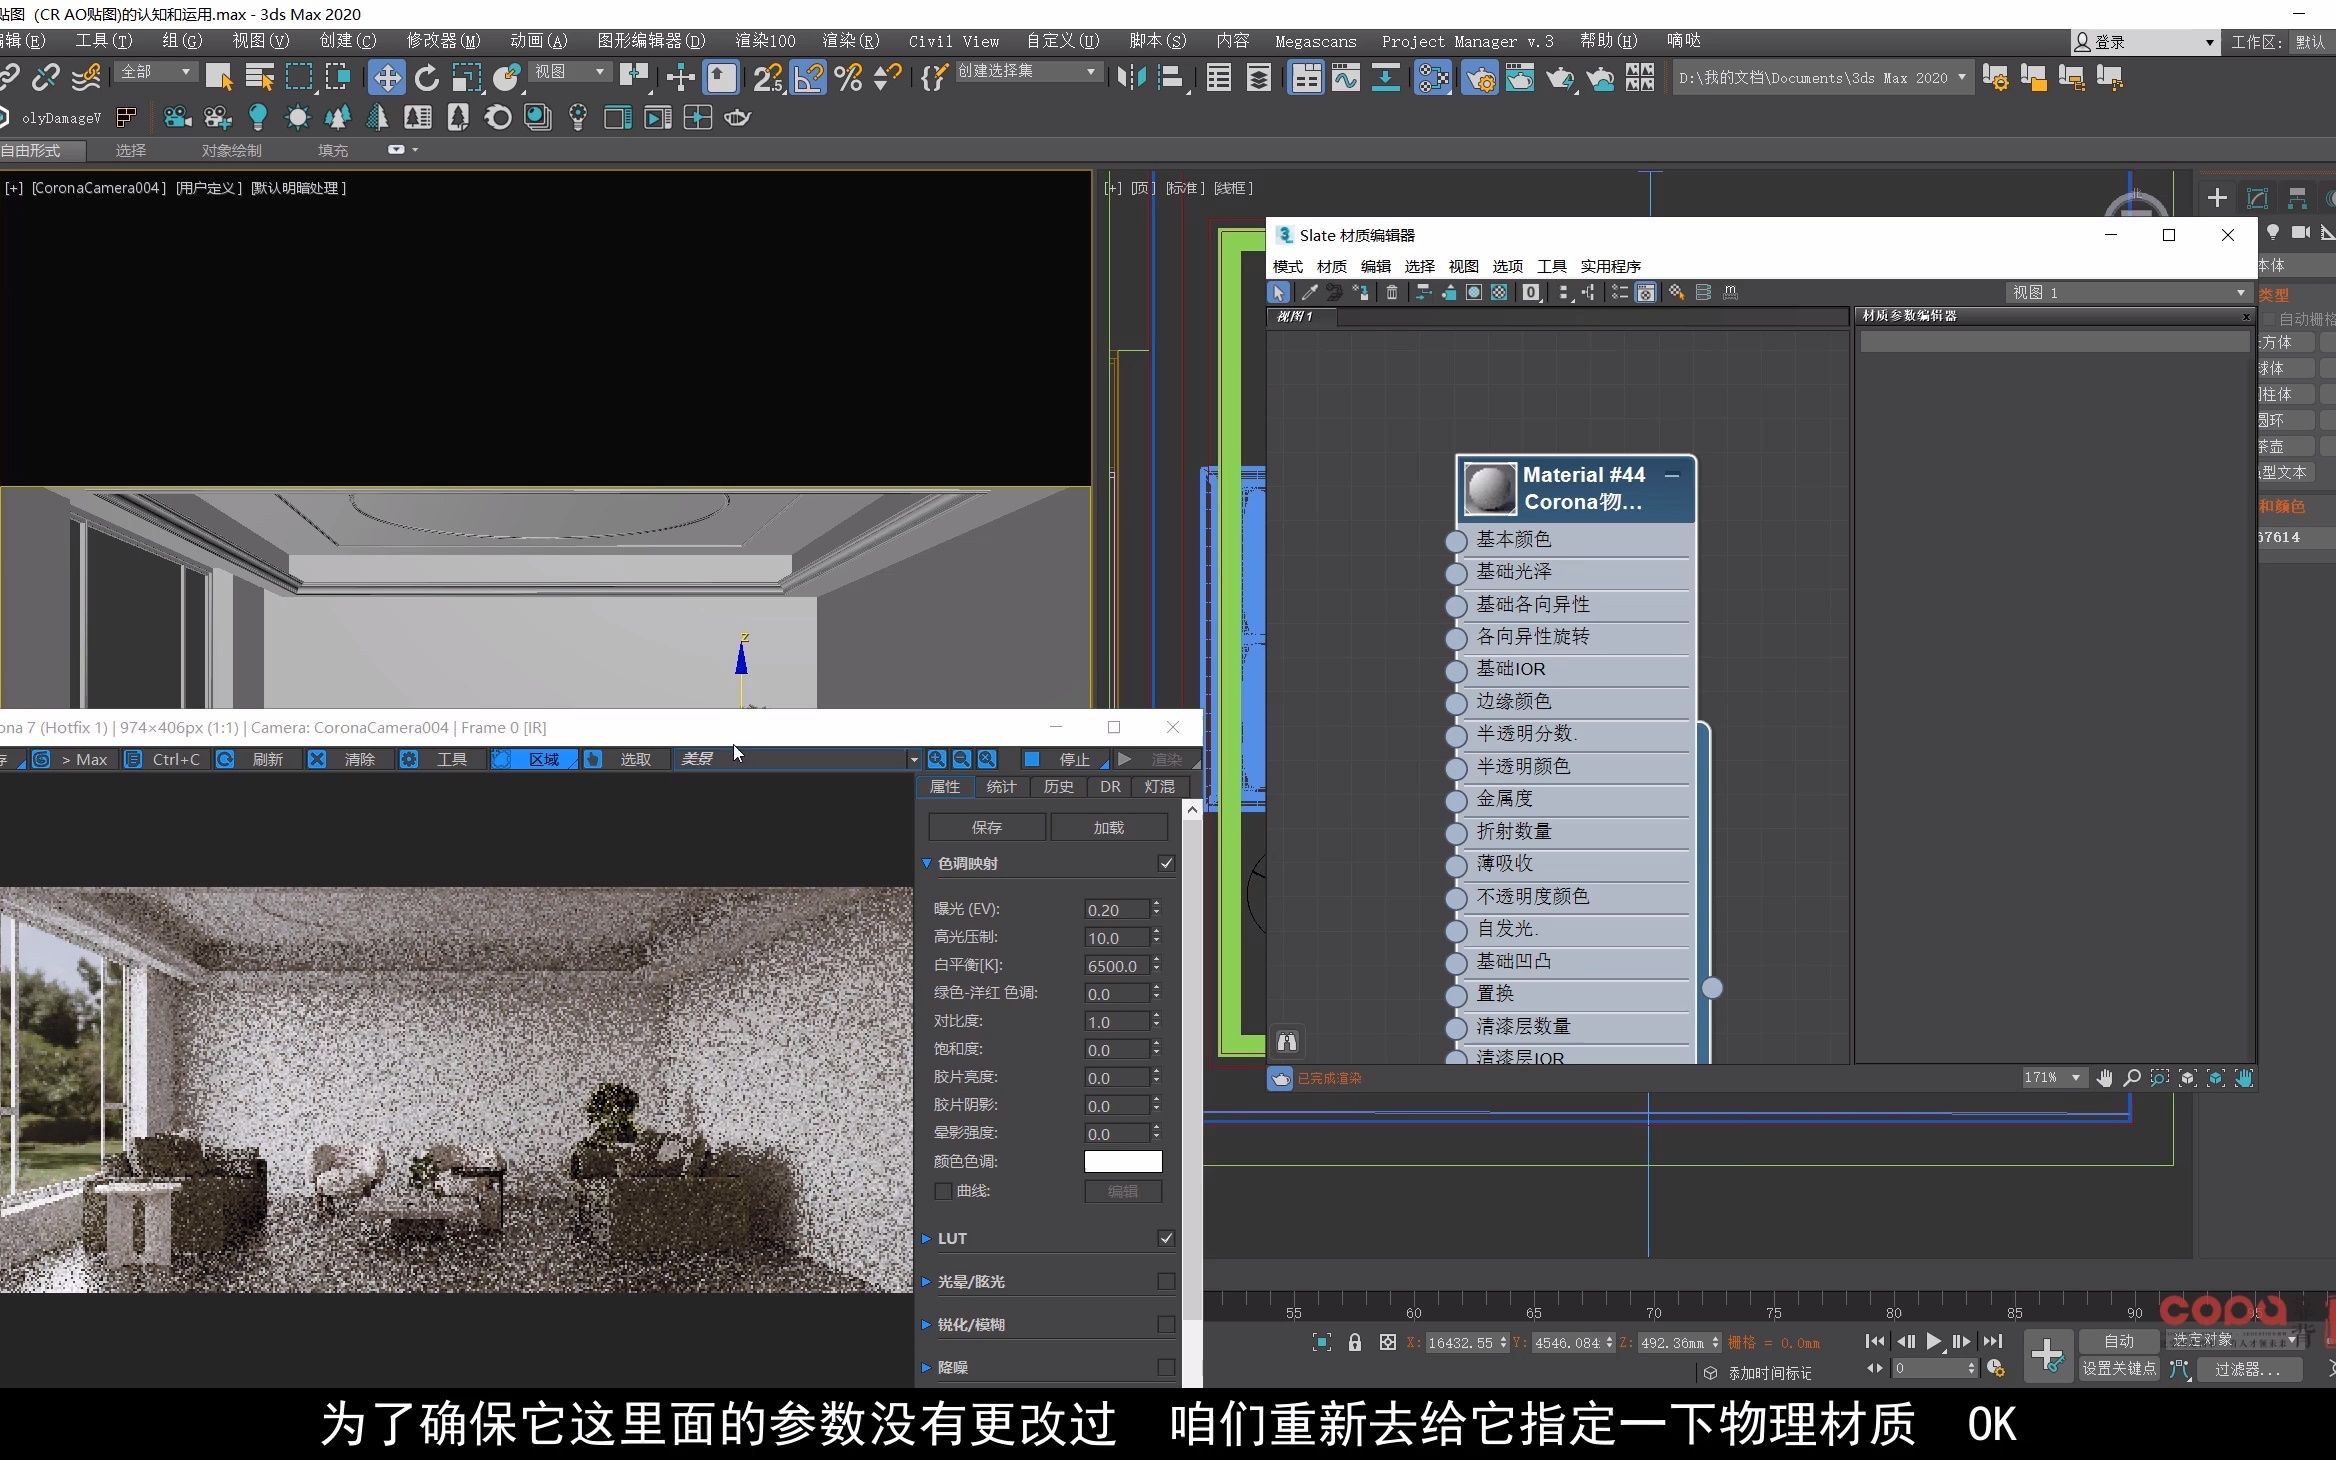2336x1460 pixels.
Task: Click 设置关键点 button
Action: [x=2119, y=1368]
